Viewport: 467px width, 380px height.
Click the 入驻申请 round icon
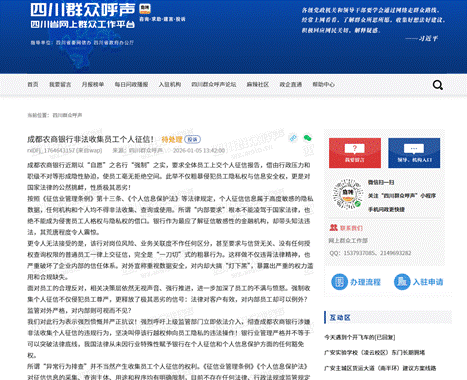[x=402, y=282]
